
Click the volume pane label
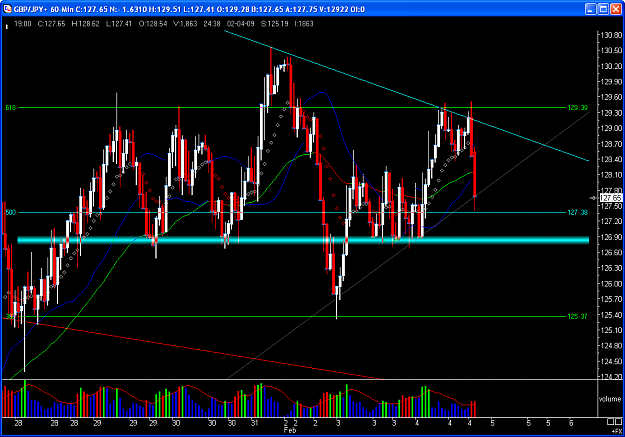tap(609, 399)
